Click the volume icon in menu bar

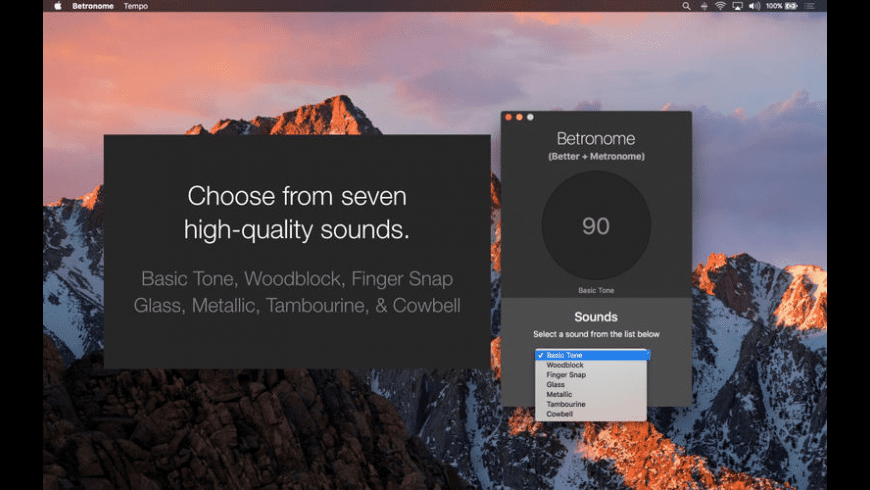click(x=754, y=6)
